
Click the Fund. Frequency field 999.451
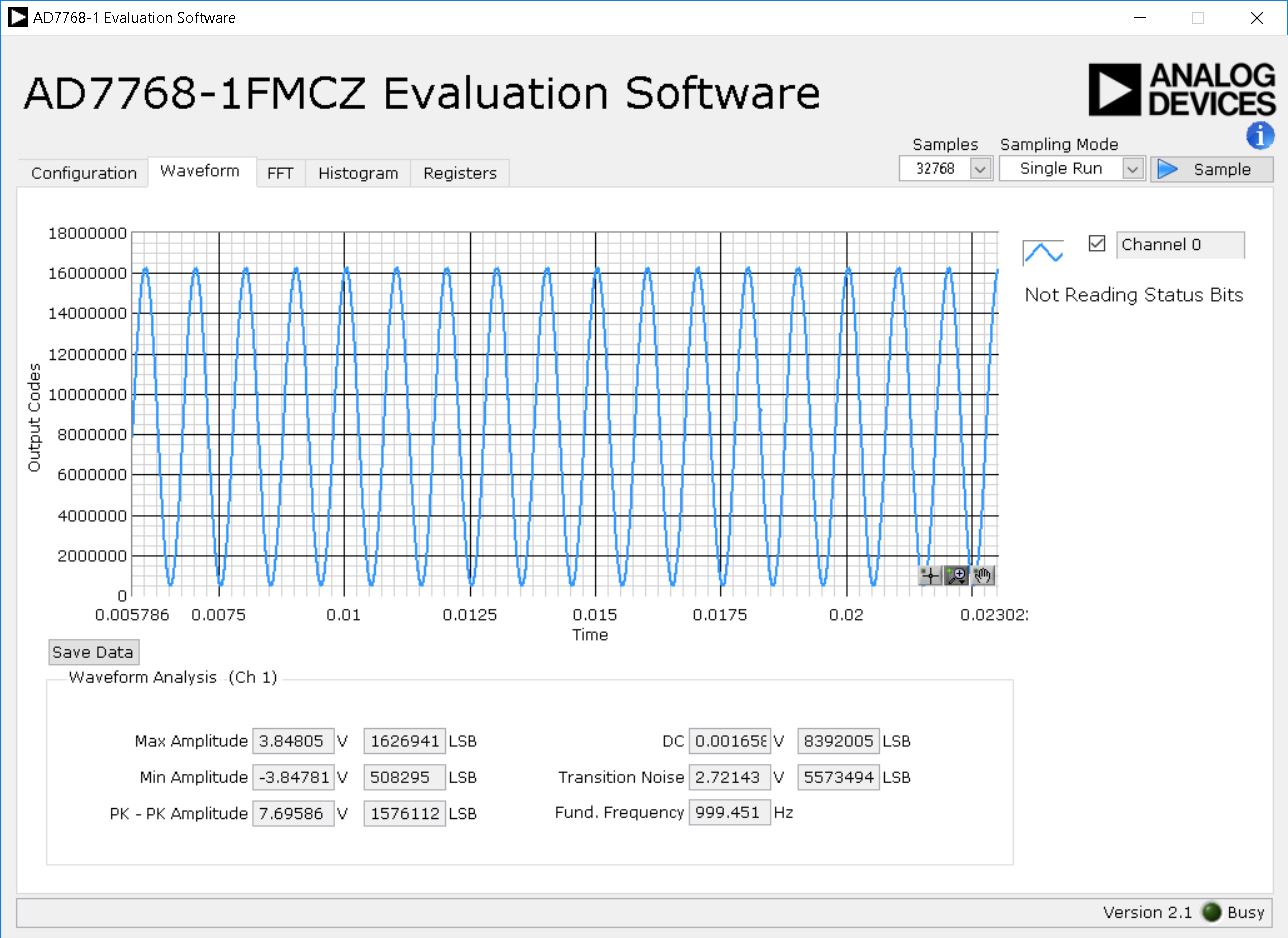[729, 812]
